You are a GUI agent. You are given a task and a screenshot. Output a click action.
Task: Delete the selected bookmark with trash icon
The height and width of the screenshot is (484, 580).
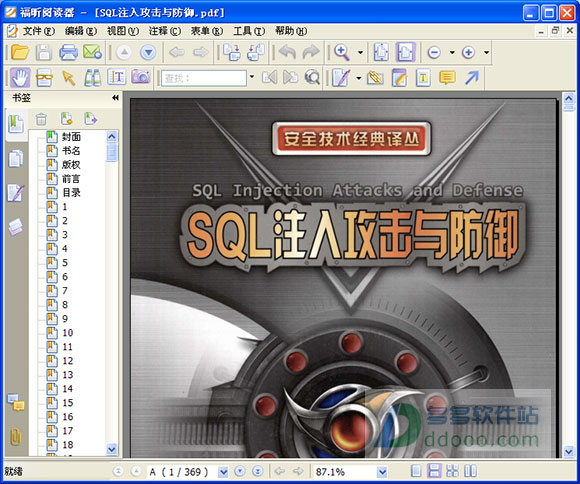click(x=41, y=119)
